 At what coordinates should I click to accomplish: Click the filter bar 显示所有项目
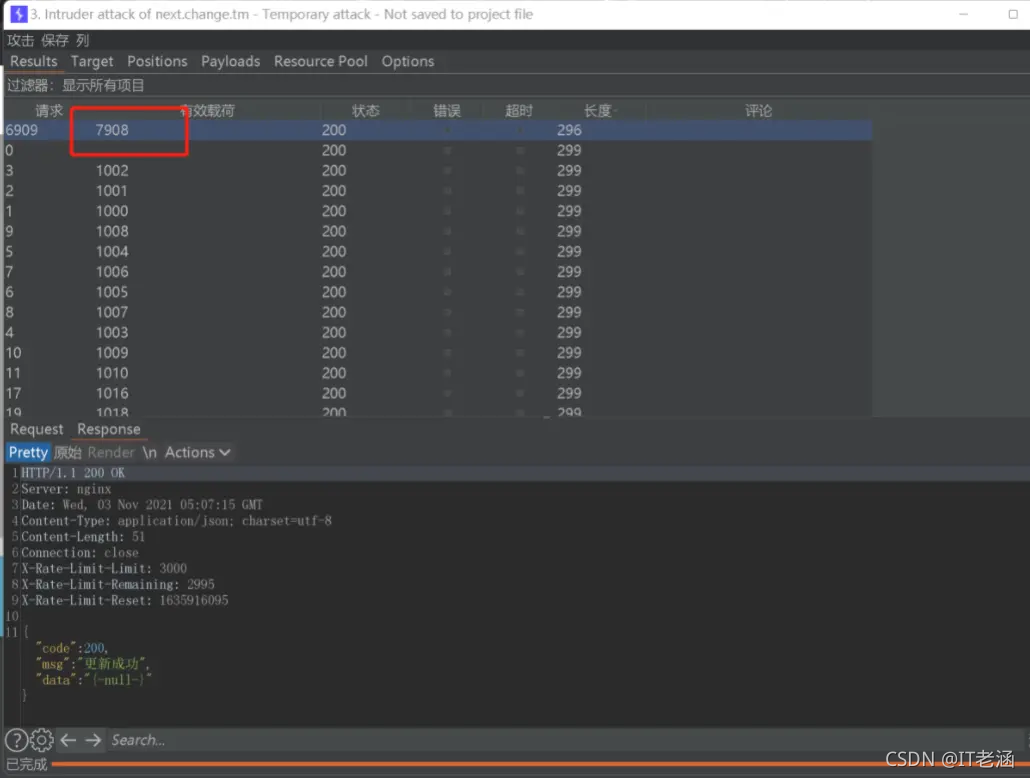pyautogui.click(x=103, y=85)
